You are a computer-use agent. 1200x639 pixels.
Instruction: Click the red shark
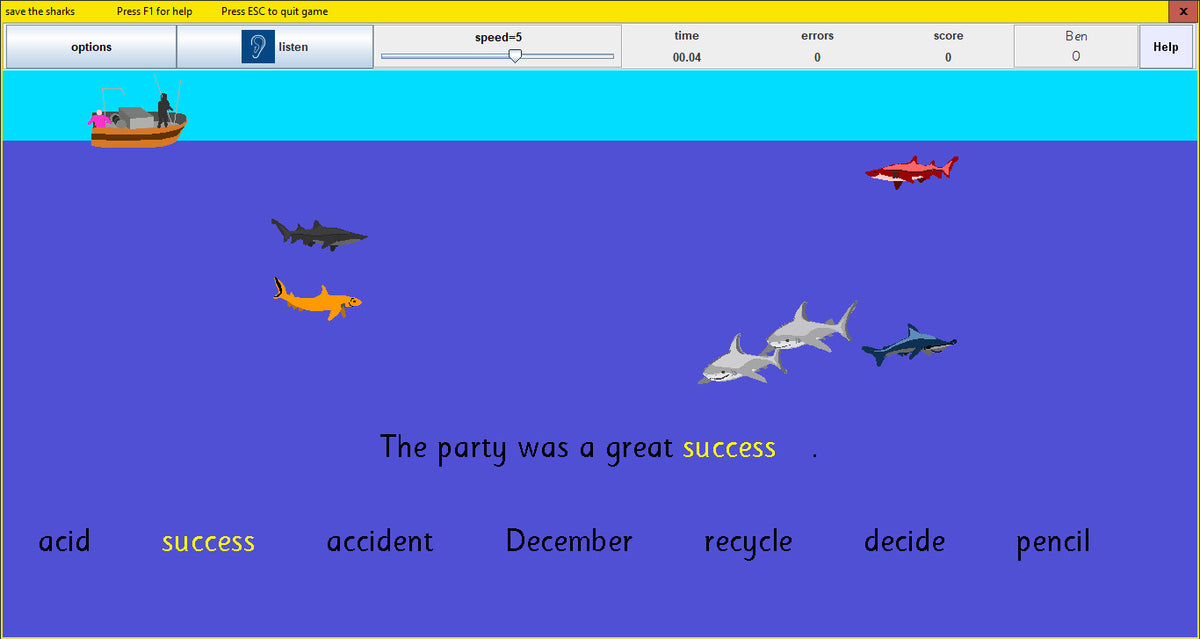911,171
